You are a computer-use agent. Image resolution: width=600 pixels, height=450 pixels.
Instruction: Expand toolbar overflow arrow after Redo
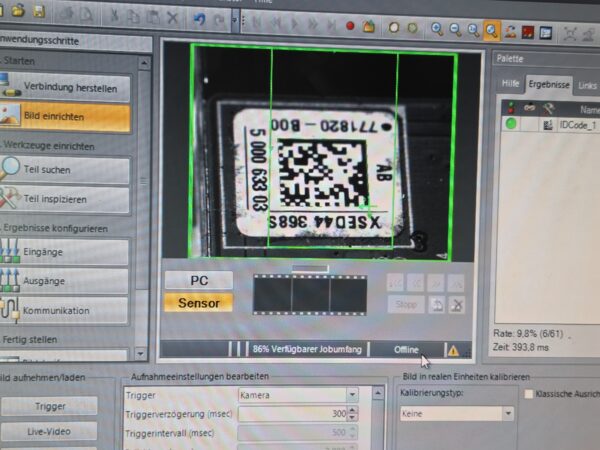(x=235, y=20)
